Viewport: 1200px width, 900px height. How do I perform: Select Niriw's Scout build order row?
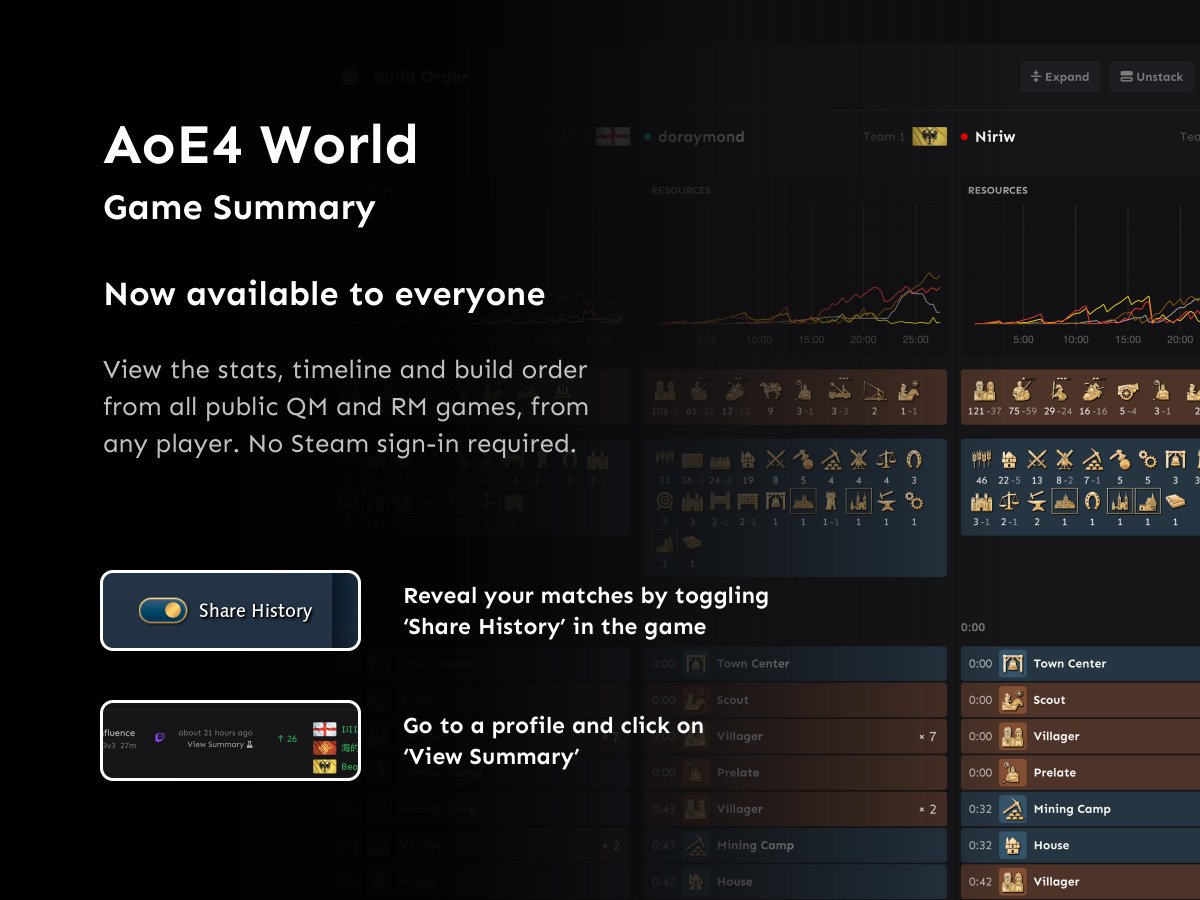pyautogui.click(x=1080, y=700)
